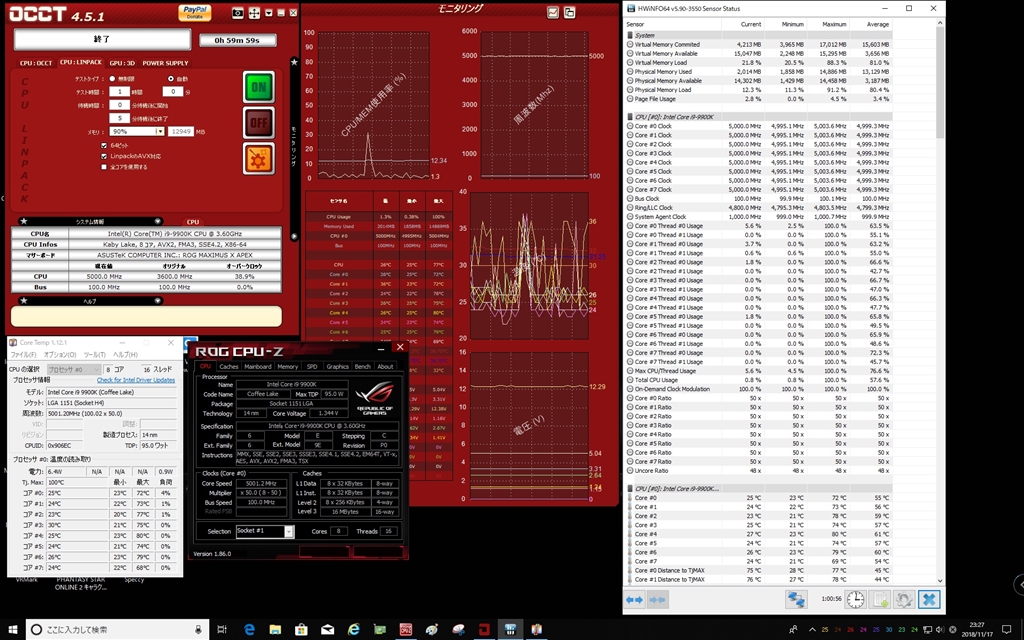1024x640 pixels.
Task: Open the ヘルプ(H) menu in Core Temp
Action: click(x=125, y=355)
